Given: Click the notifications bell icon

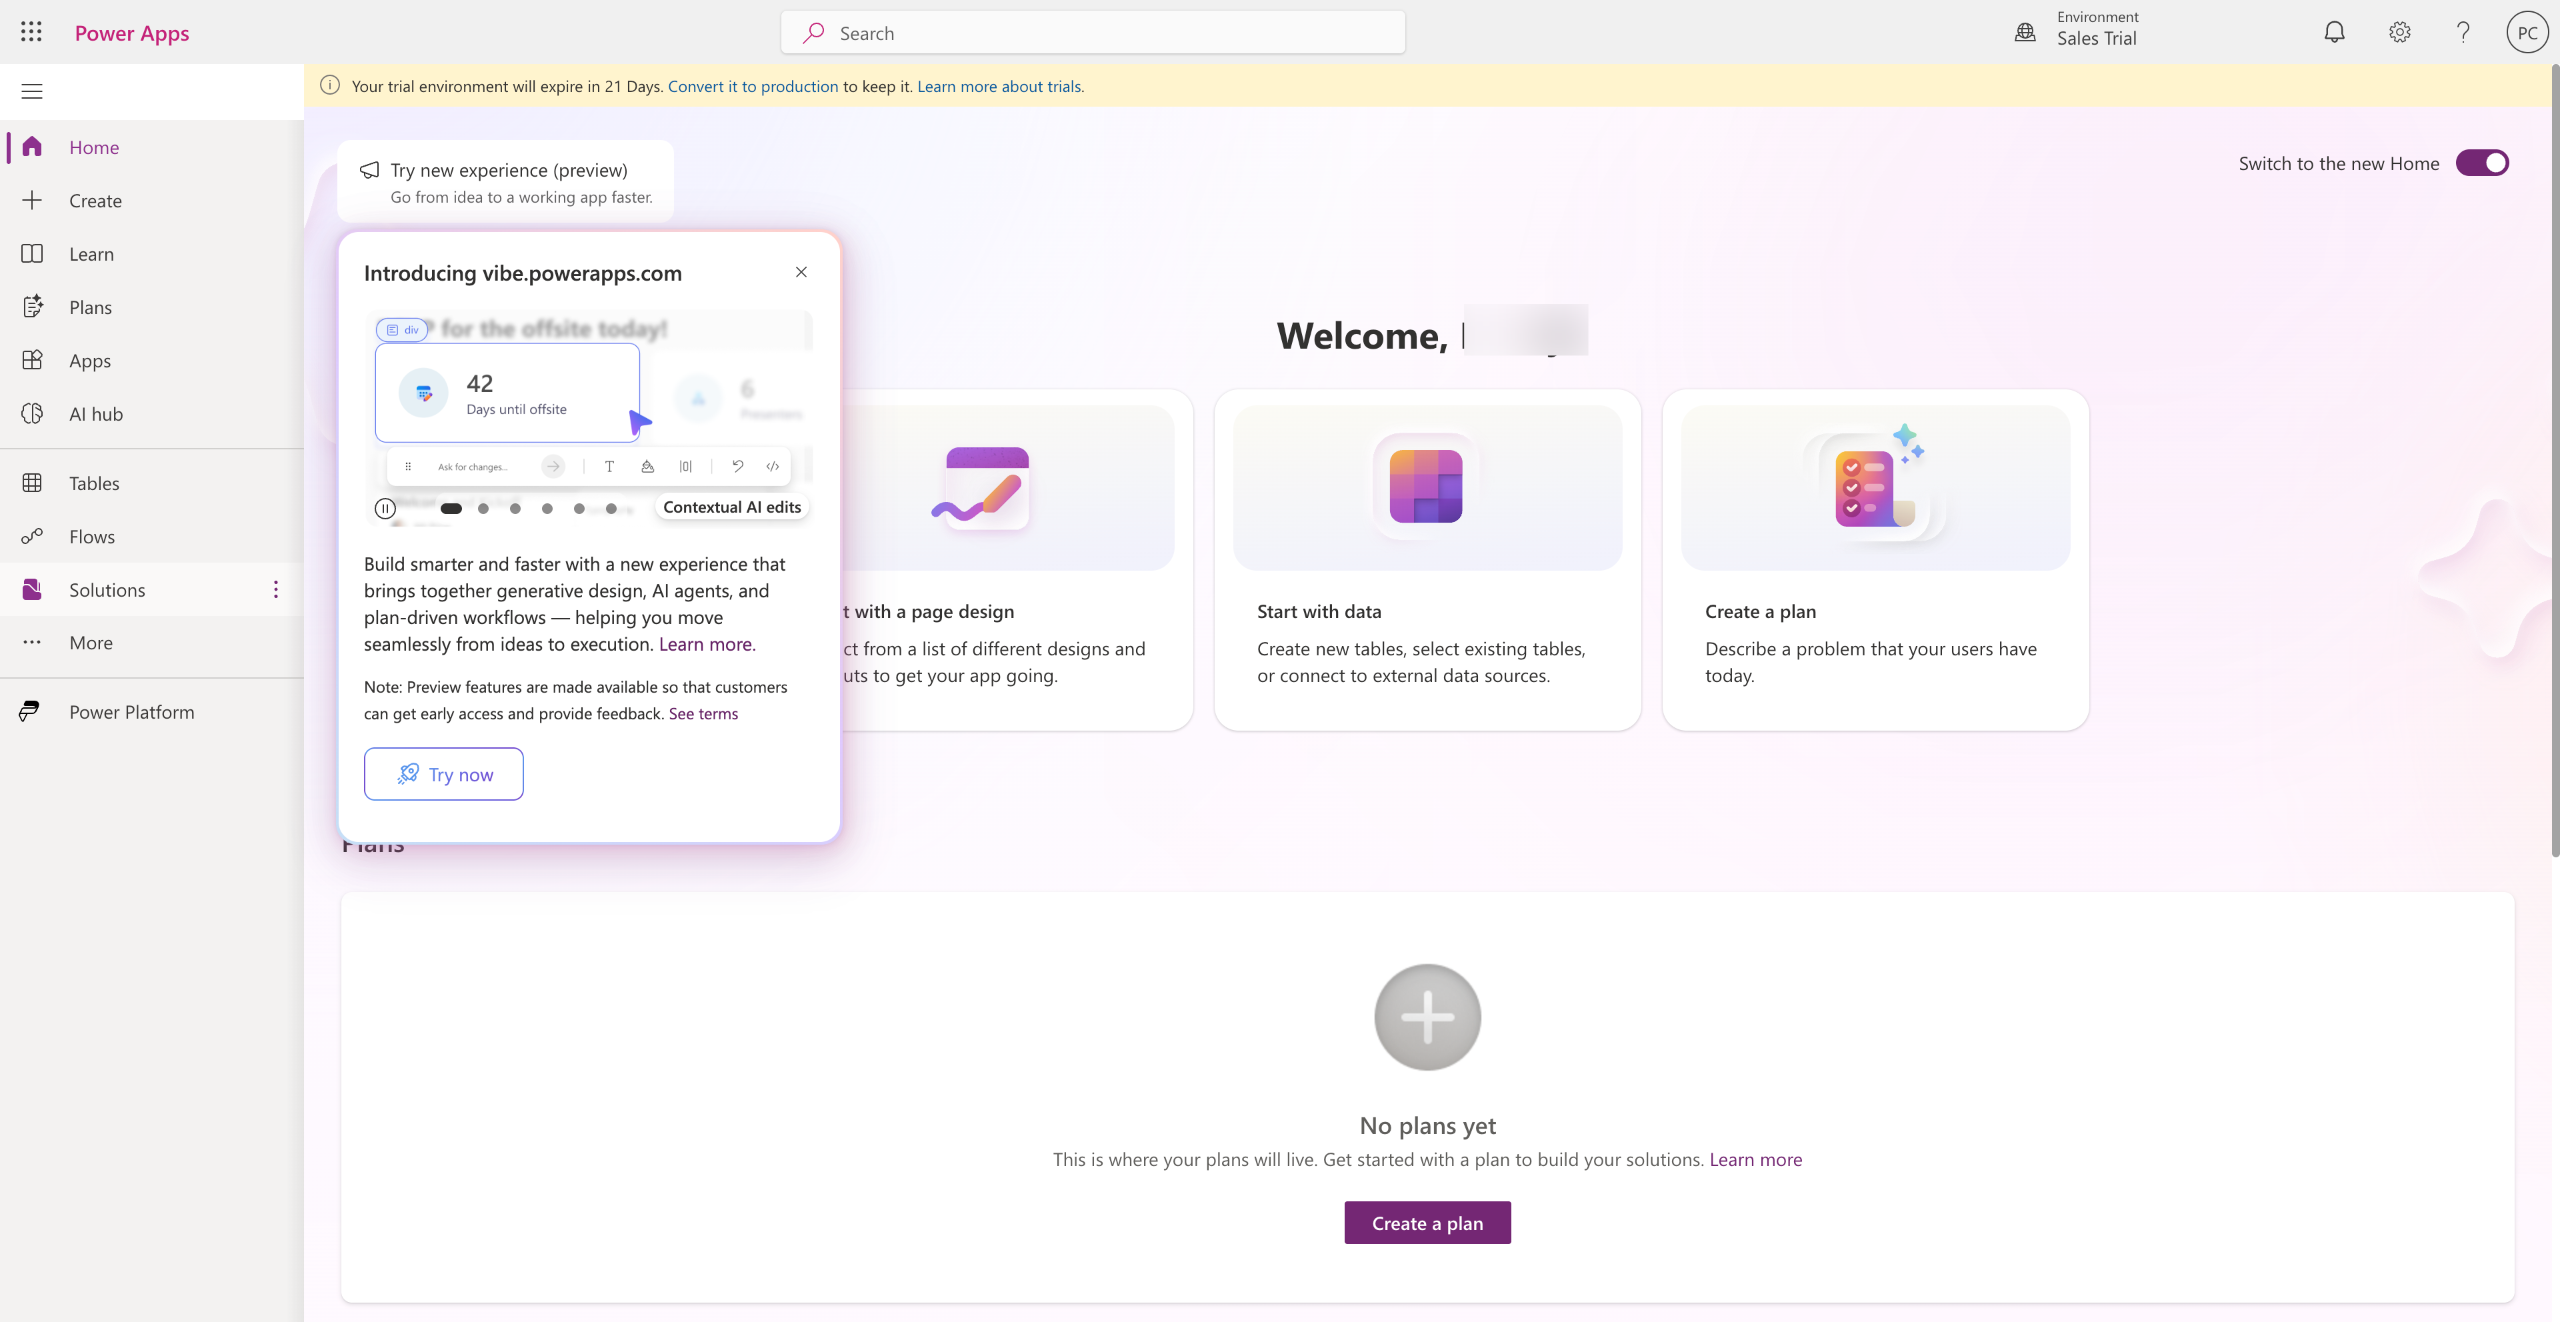Looking at the screenshot, I should pyautogui.click(x=2334, y=32).
